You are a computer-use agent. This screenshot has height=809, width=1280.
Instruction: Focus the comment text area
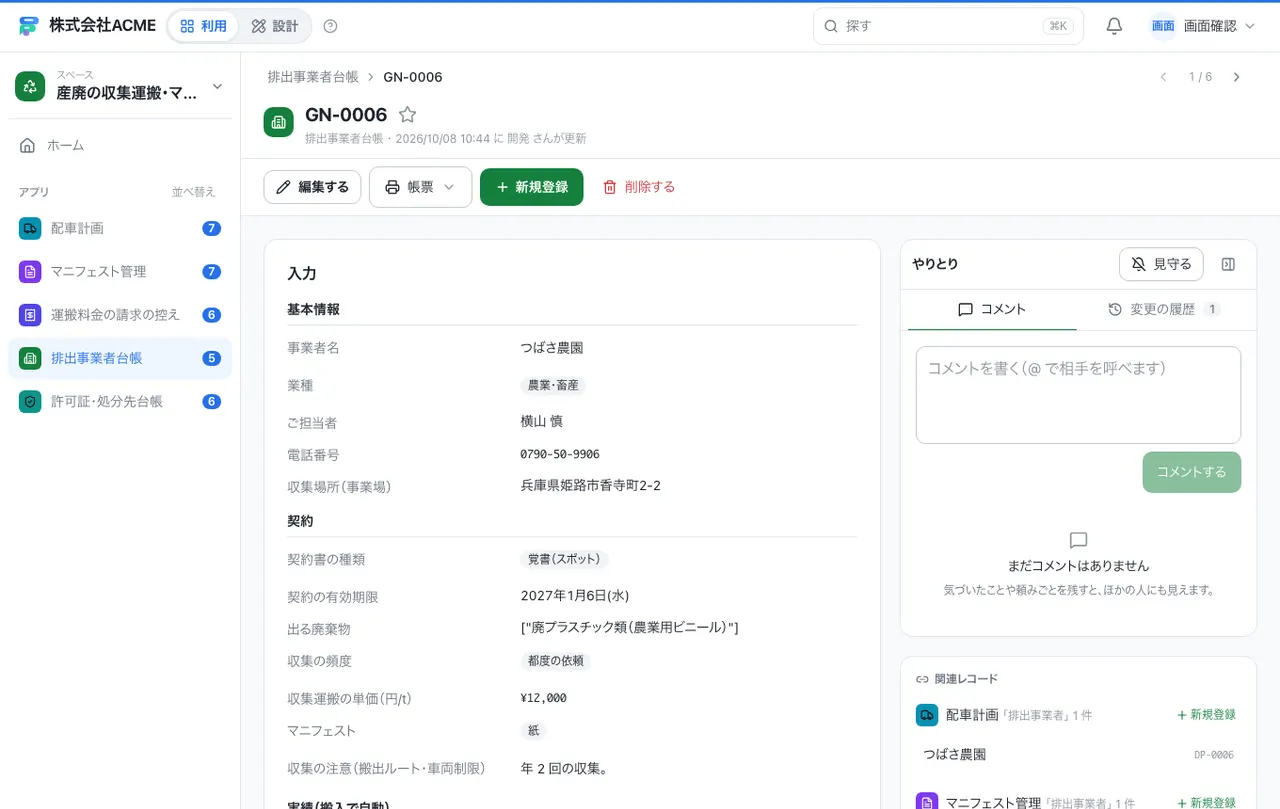pyautogui.click(x=1078, y=395)
